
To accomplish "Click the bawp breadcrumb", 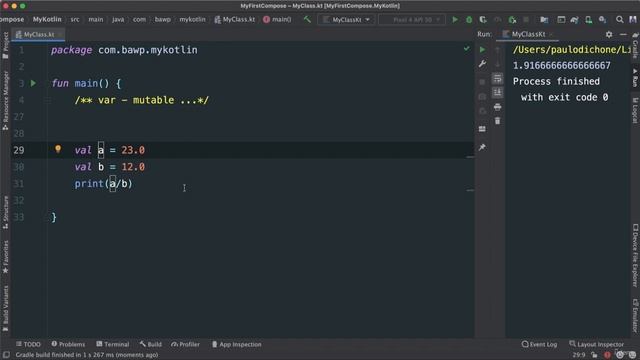I will coord(162,20).
